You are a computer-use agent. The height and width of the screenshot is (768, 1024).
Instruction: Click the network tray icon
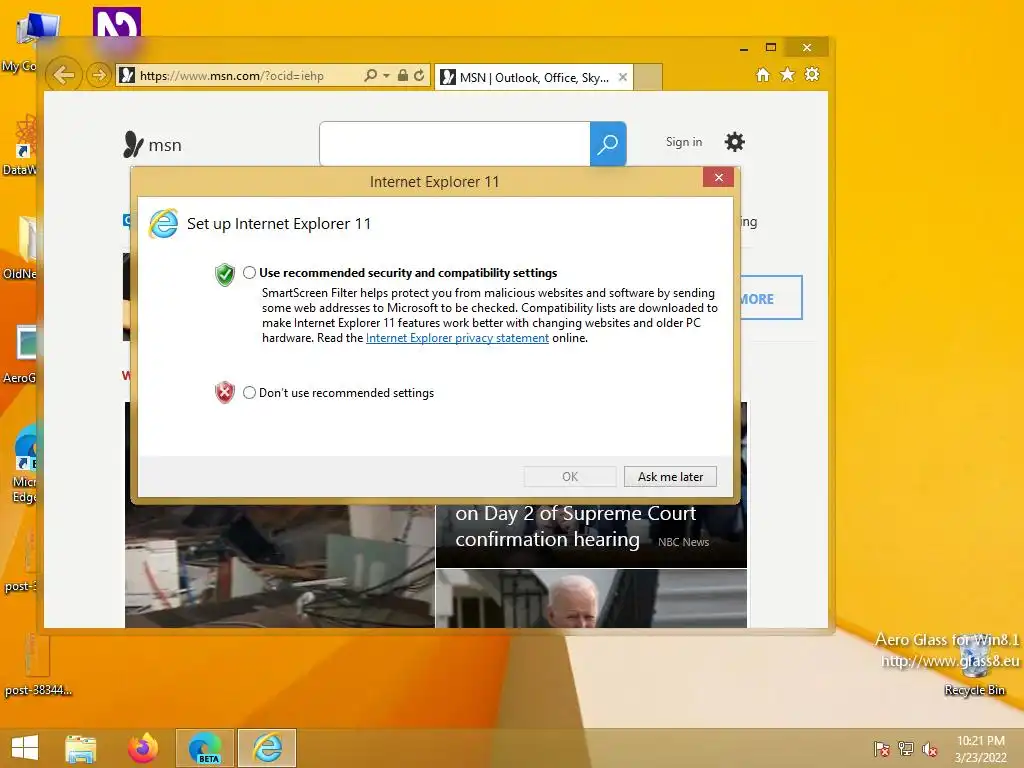click(x=906, y=748)
